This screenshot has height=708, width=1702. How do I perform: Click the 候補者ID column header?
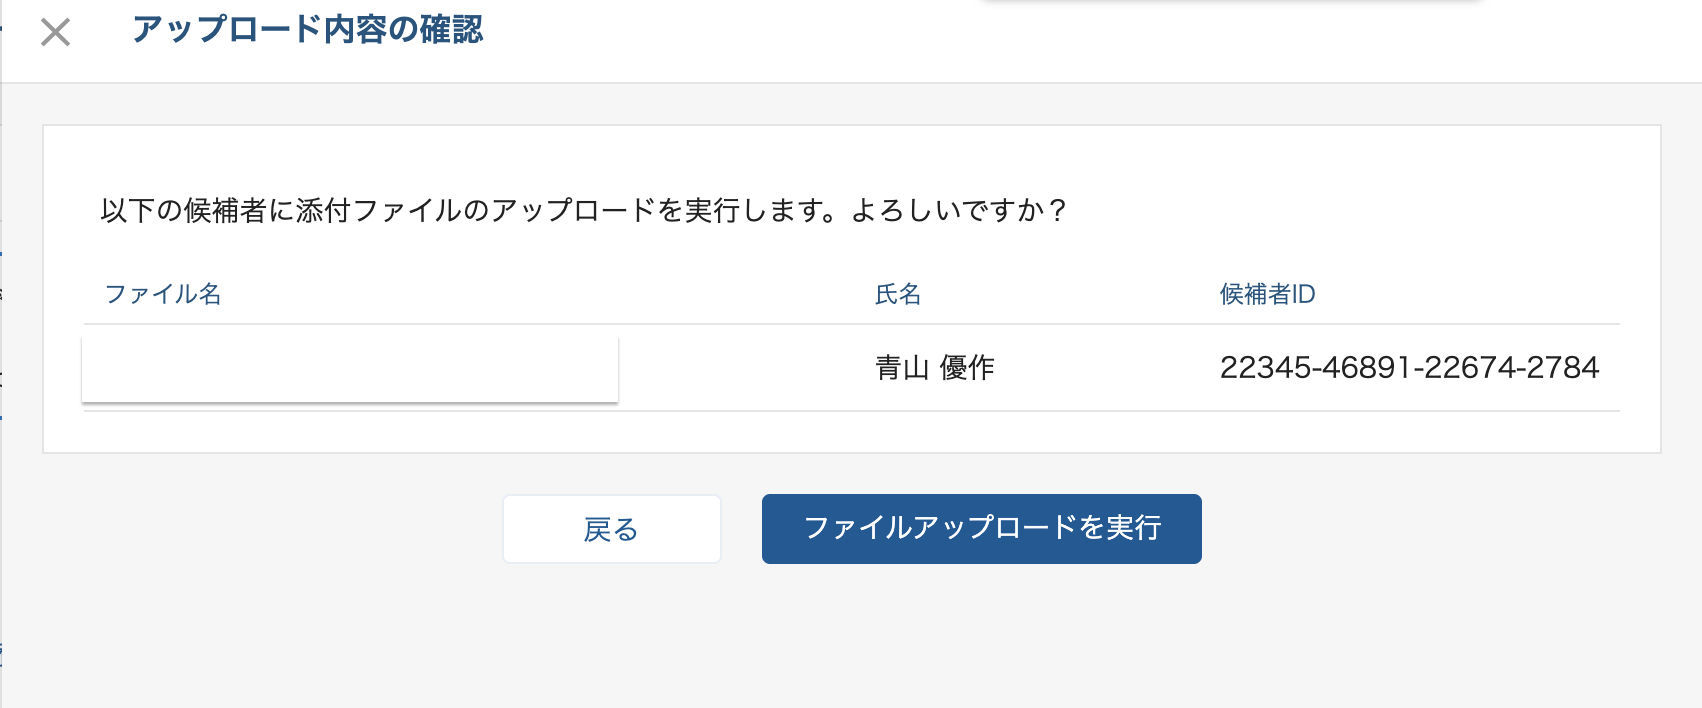[x=1267, y=294]
